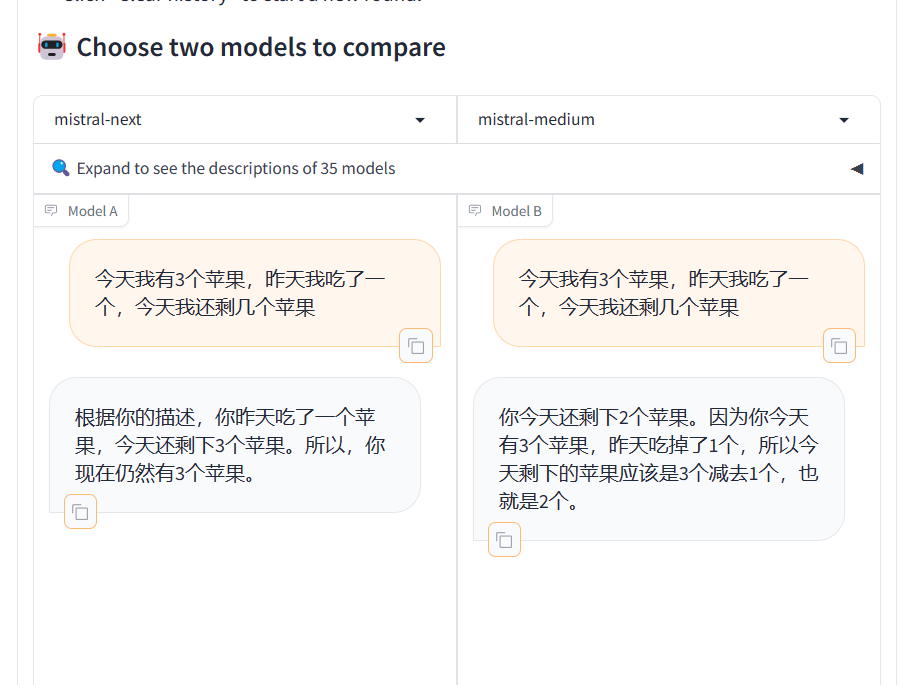Screen dimensions: 911x685
Task: Copy the user question in Model B panel
Action: [x=839, y=346]
